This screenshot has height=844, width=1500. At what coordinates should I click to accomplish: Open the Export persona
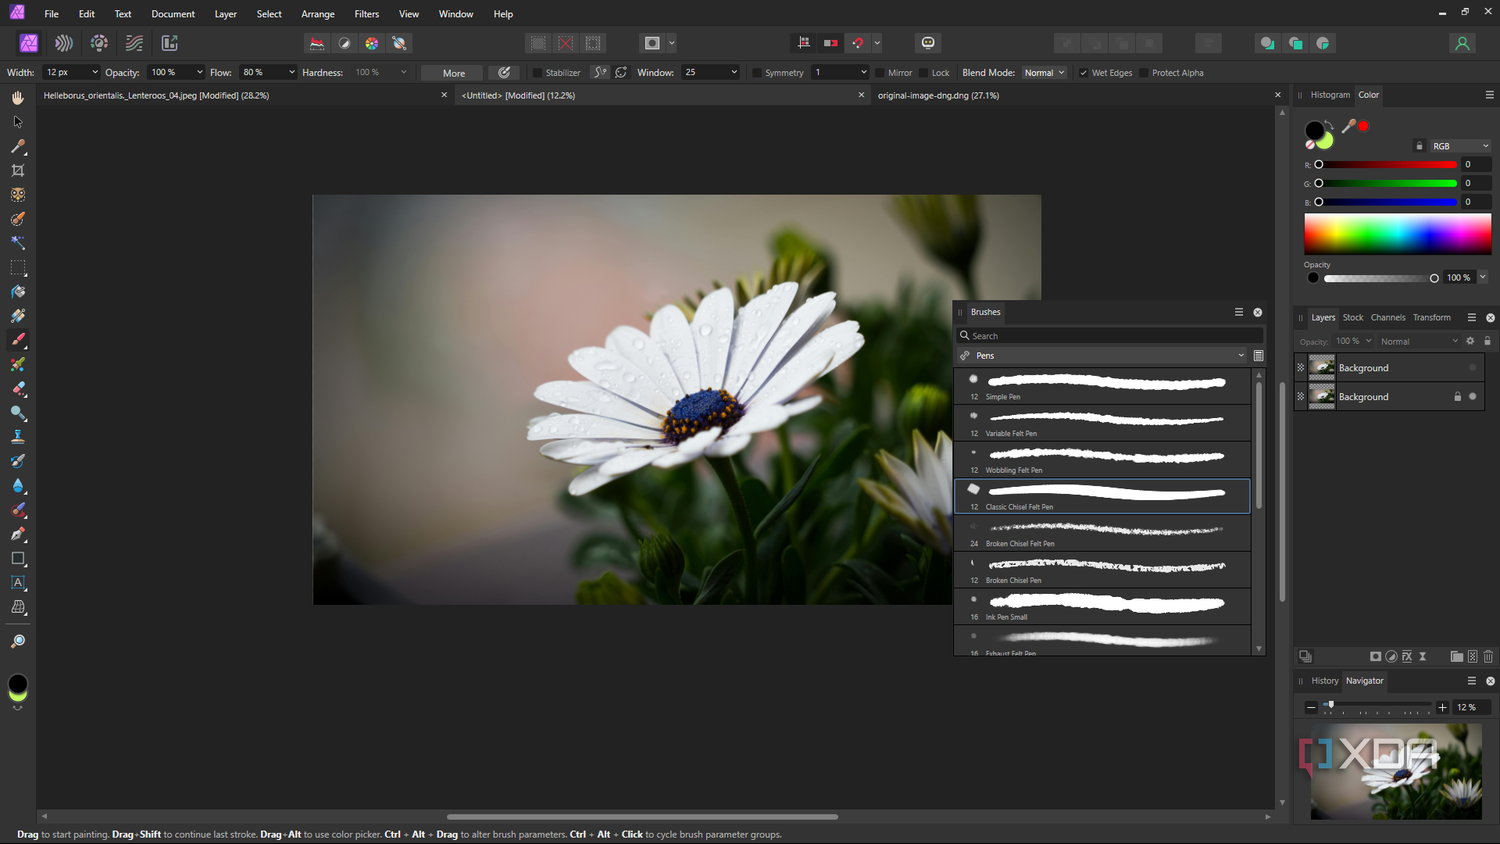[x=170, y=43]
